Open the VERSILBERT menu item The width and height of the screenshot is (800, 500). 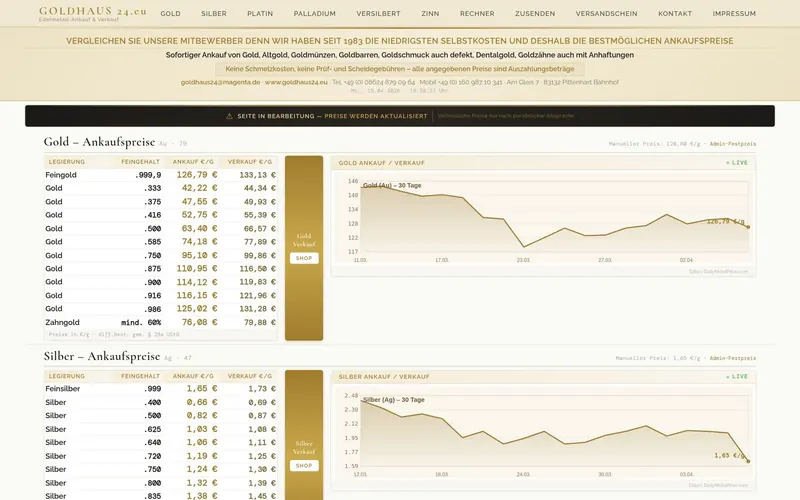[378, 14]
